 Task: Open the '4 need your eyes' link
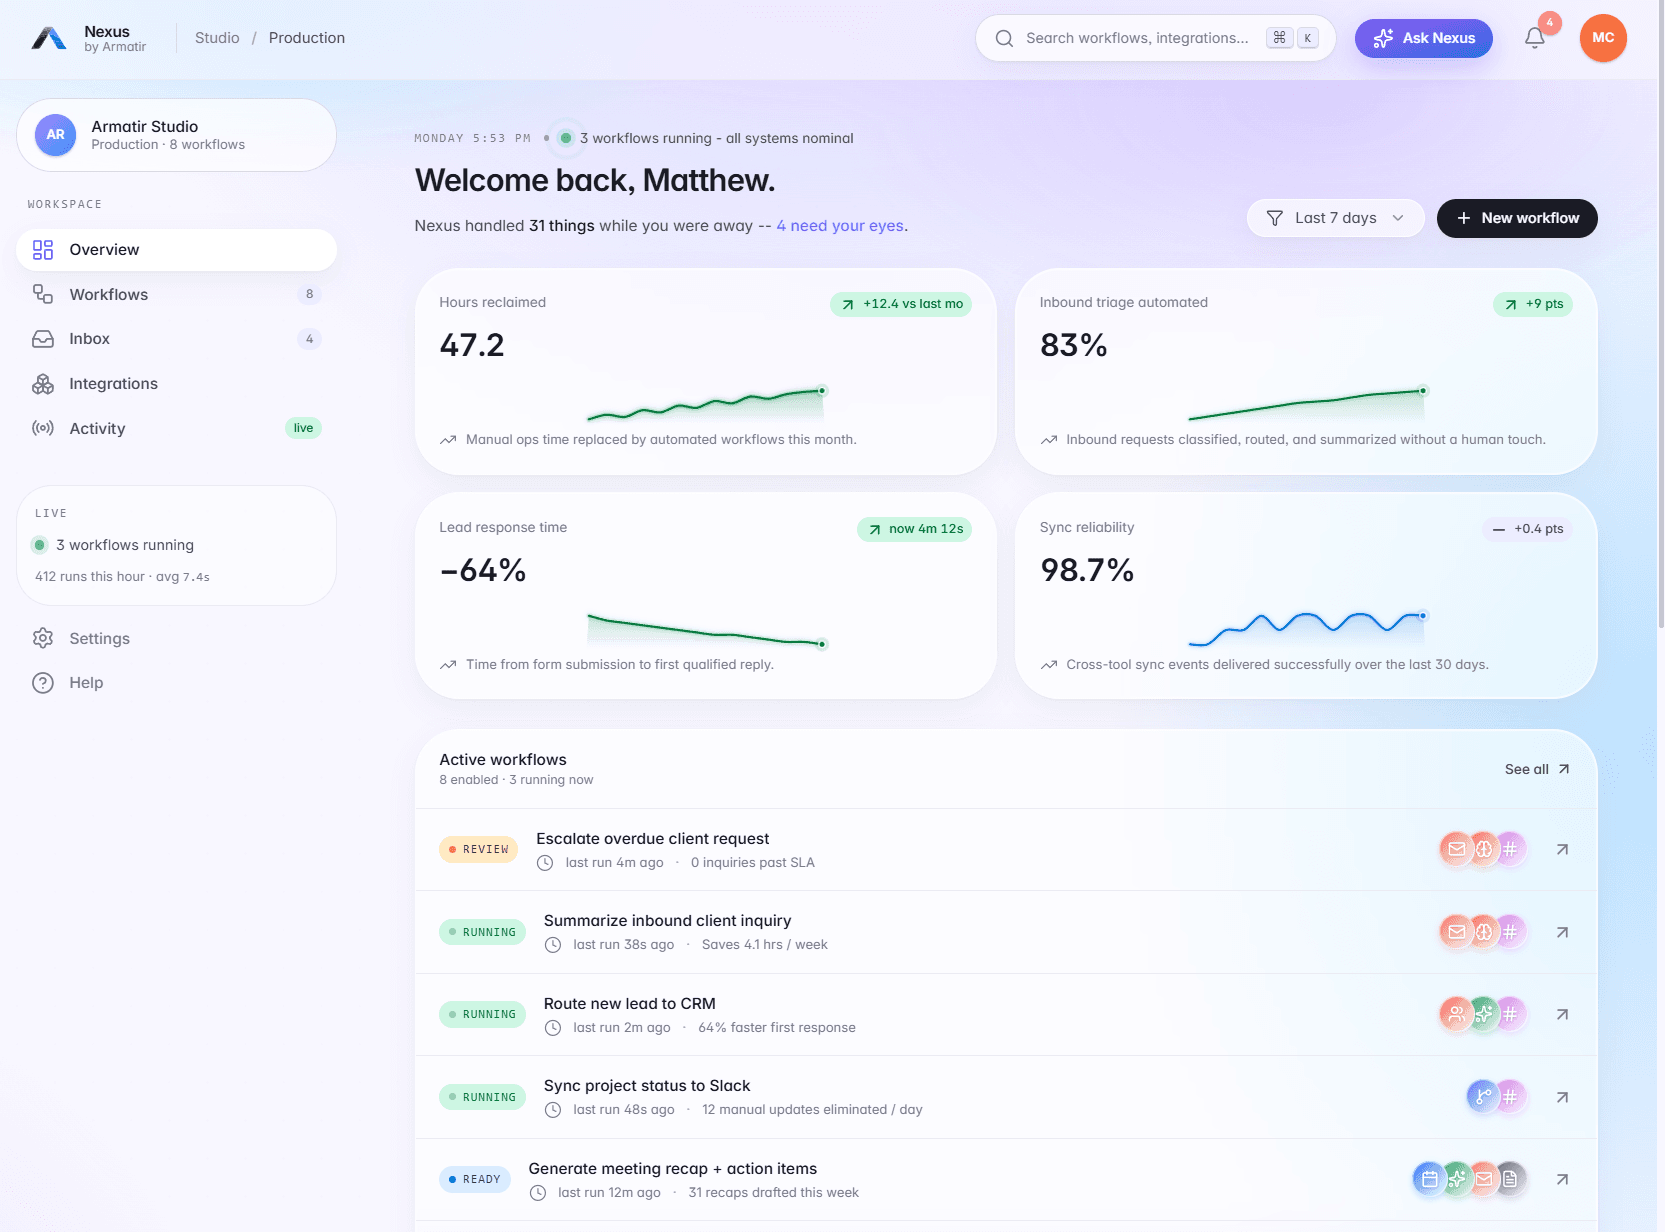[x=840, y=226]
